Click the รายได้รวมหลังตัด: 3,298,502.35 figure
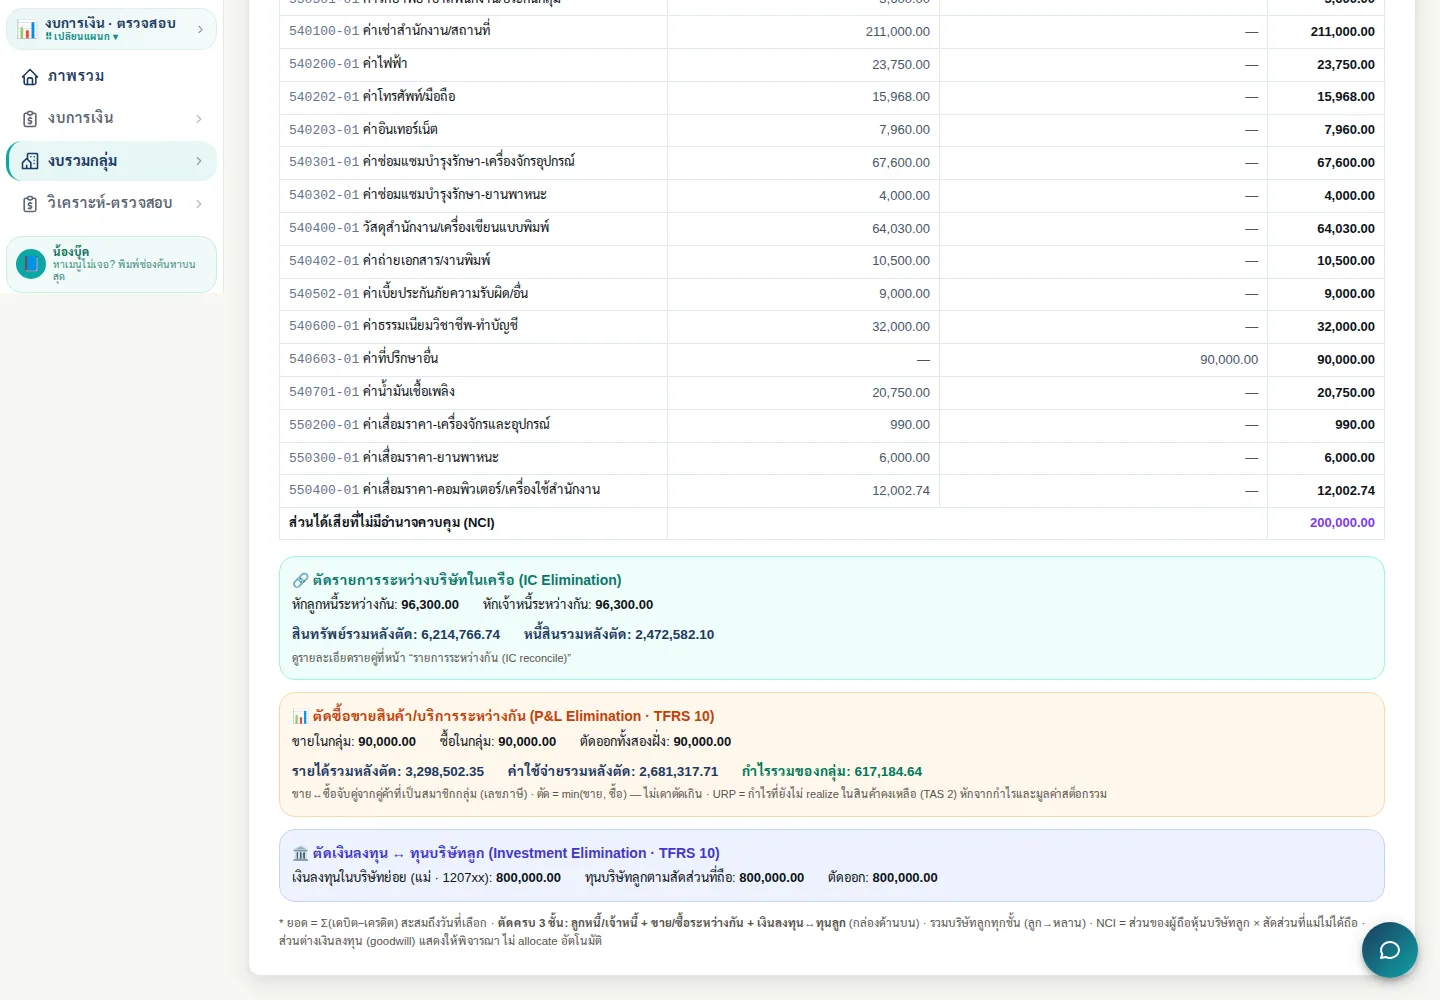This screenshot has width=1440, height=1000. [x=388, y=771]
